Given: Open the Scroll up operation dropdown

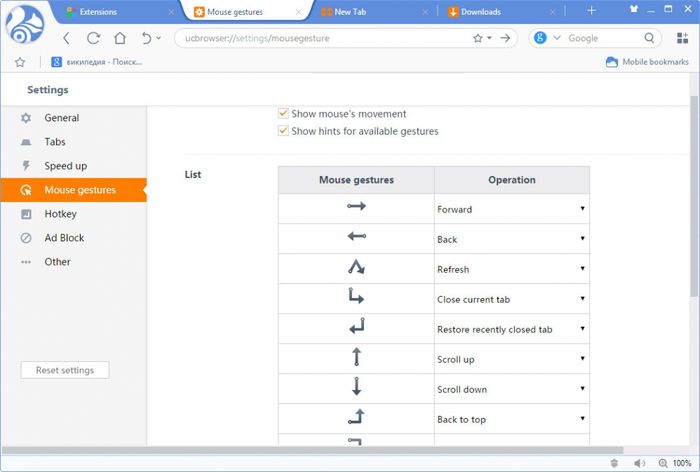Looking at the screenshot, I should click(x=512, y=359).
